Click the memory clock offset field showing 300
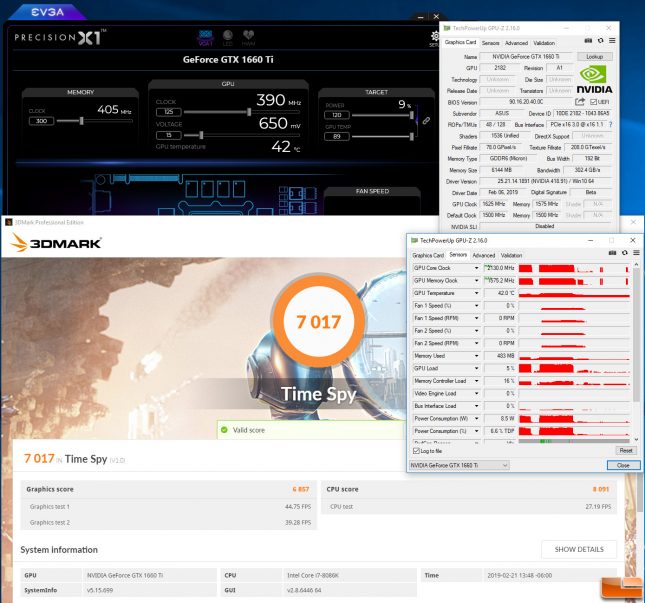Image resolution: width=645 pixels, height=603 pixels. pos(41,121)
